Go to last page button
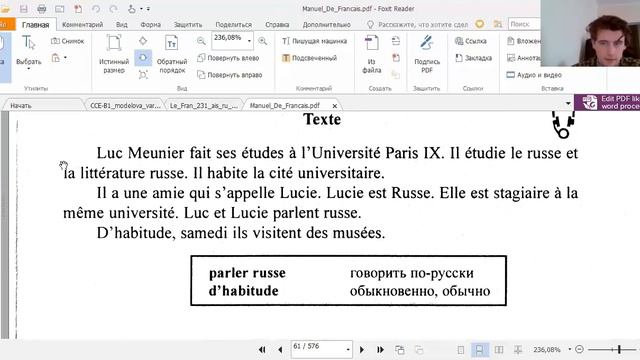The image size is (640, 360). [380, 350]
